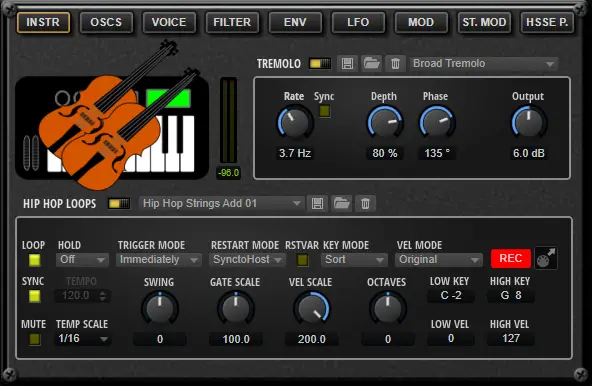Open the Temp Scale 1/16 dropdown
Image resolution: width=592 pixels, height=386 pixels.
pos(83,338)
